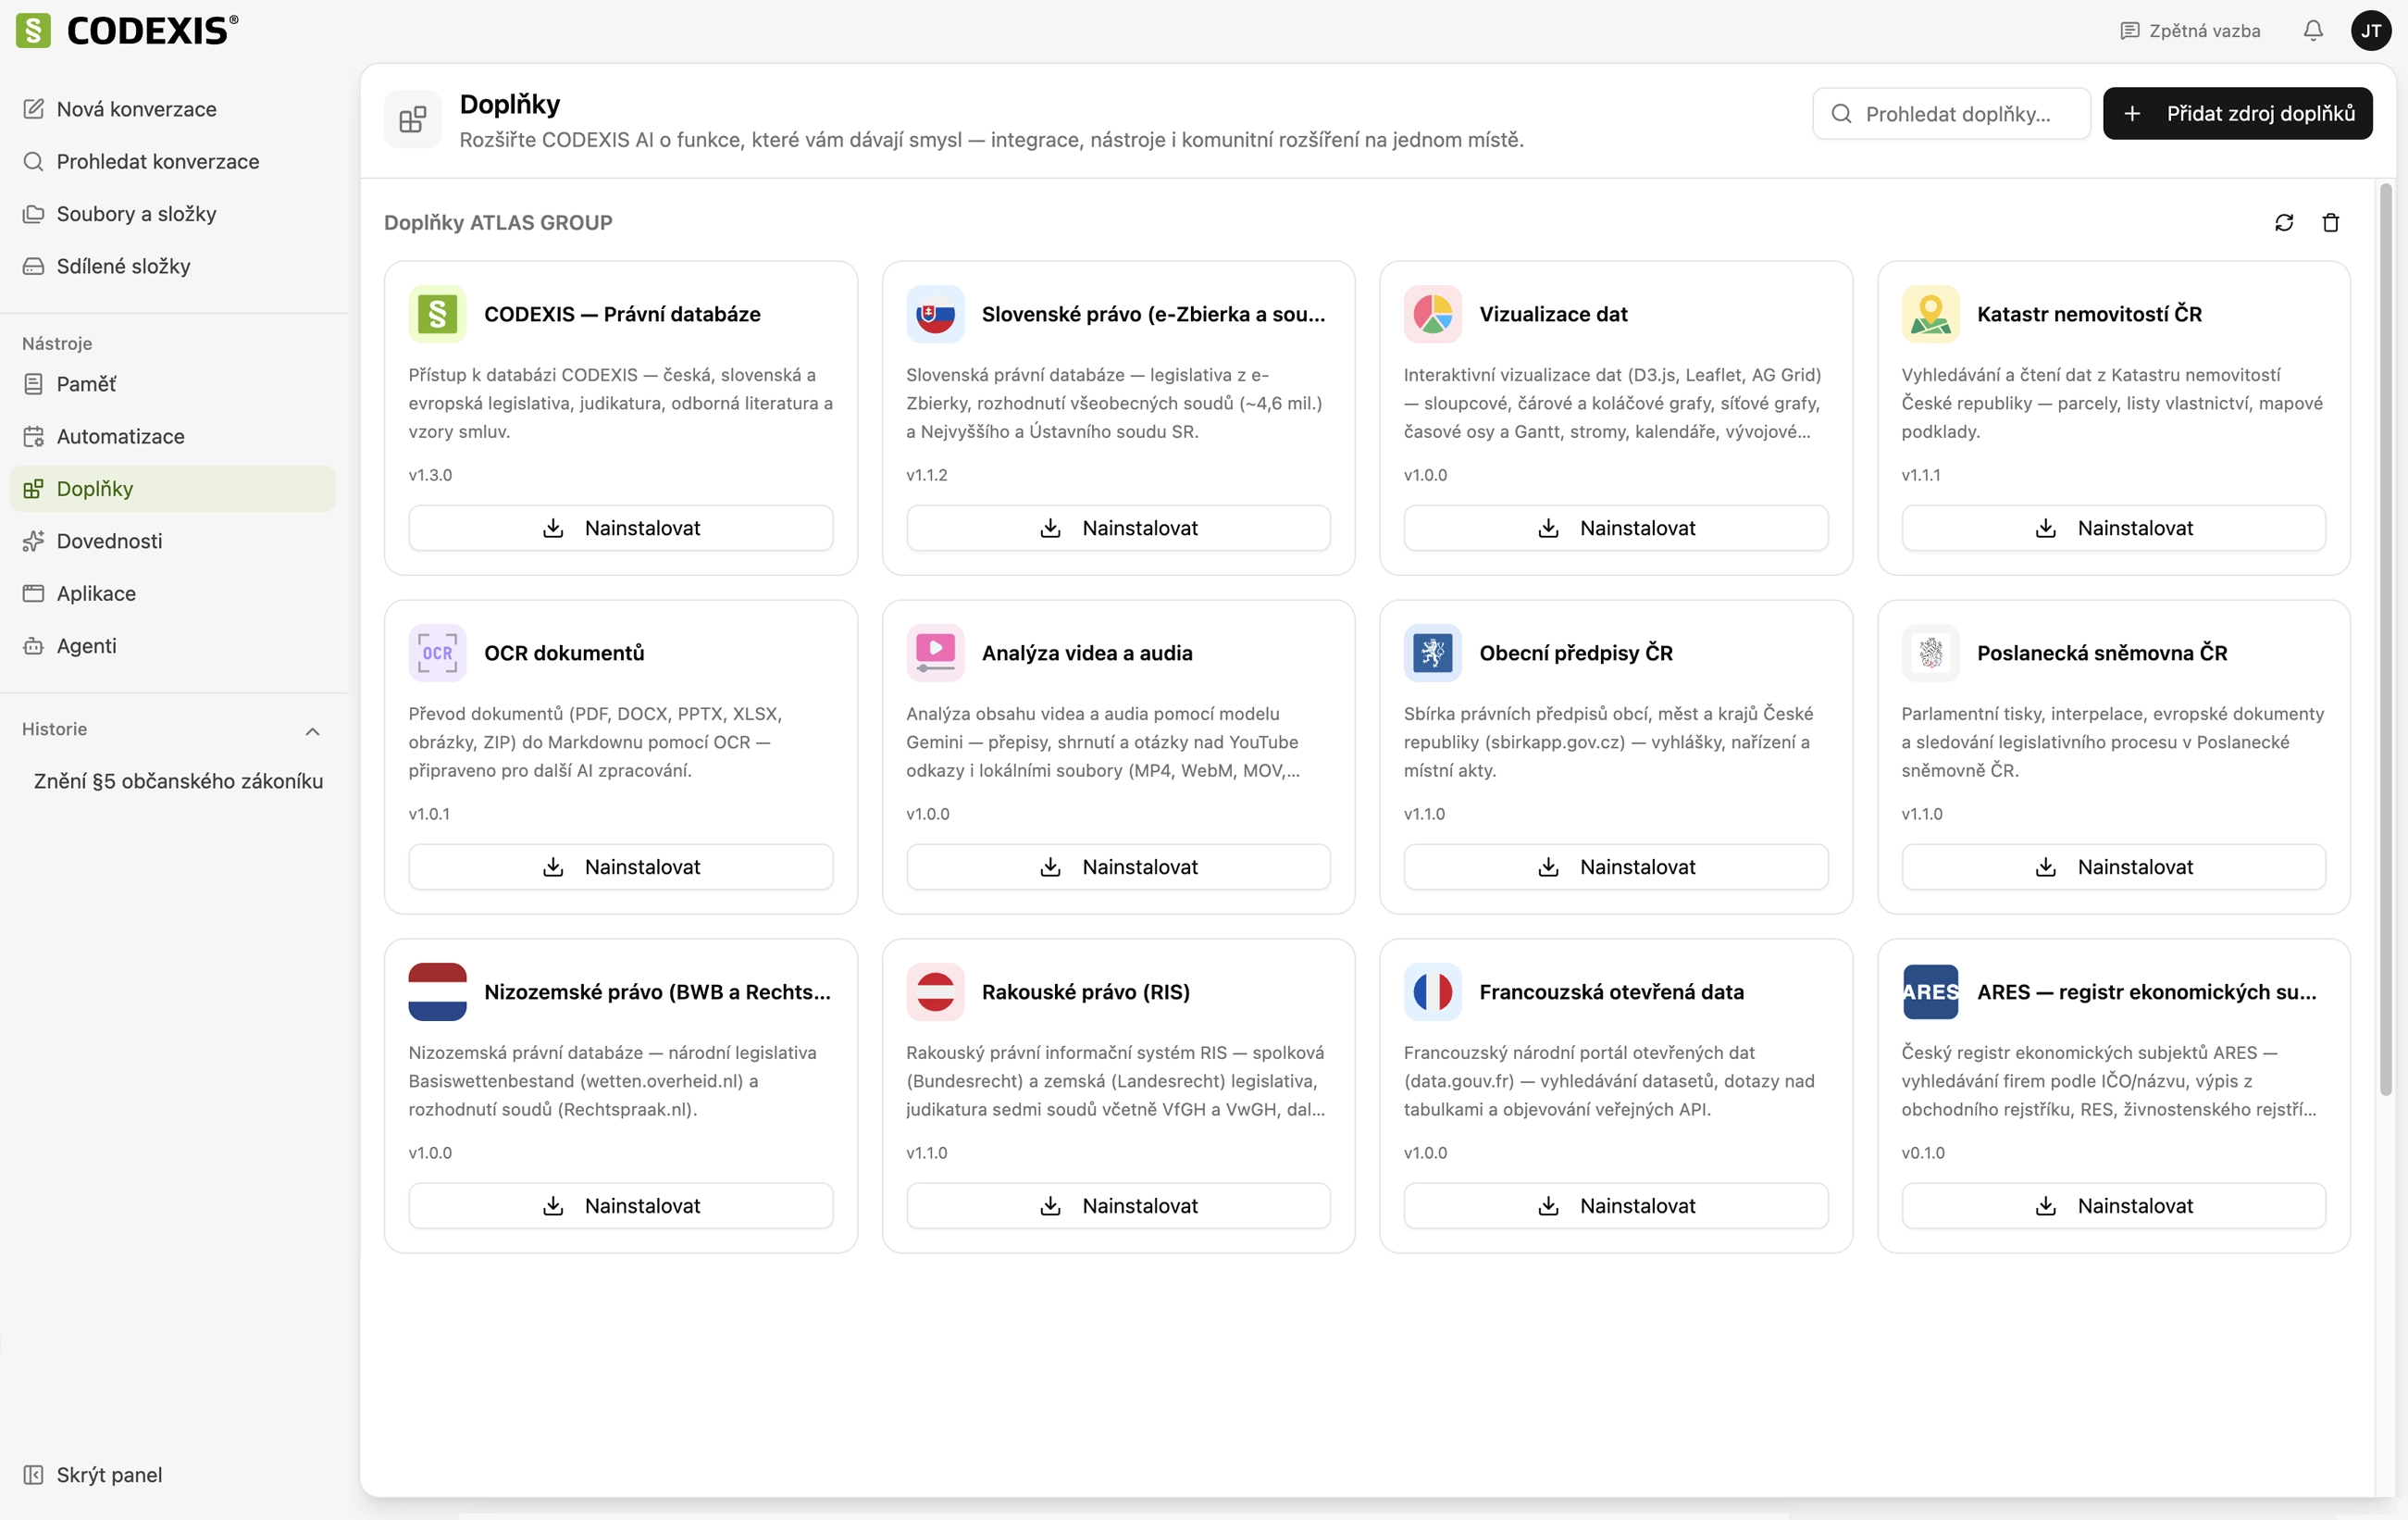2408x1520 pixels.
Task: Select Doplňky in the sidebar
Action: pyautogui.click(x=172, y=489)
